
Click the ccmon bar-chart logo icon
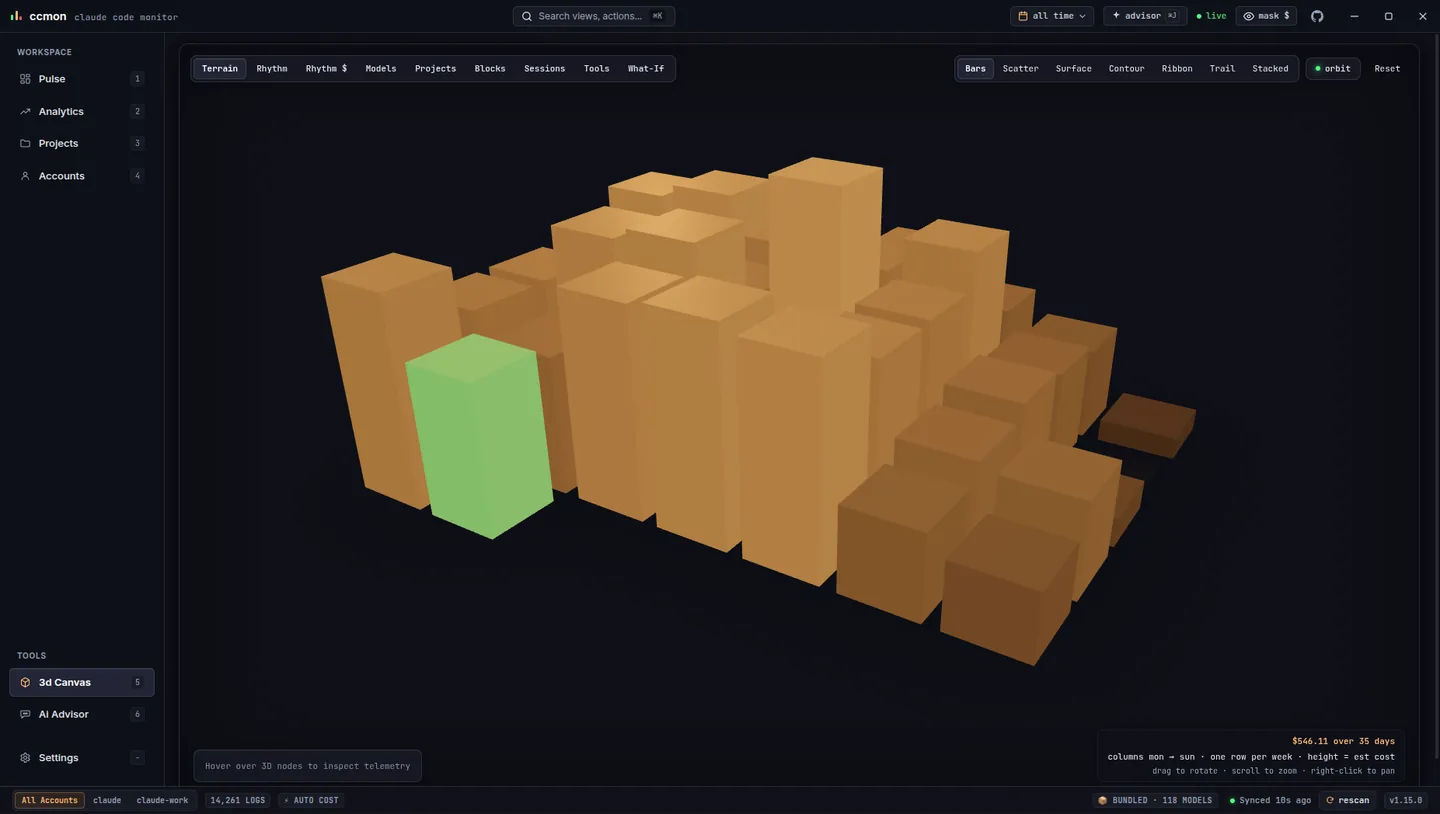click(x=16, y=16)
